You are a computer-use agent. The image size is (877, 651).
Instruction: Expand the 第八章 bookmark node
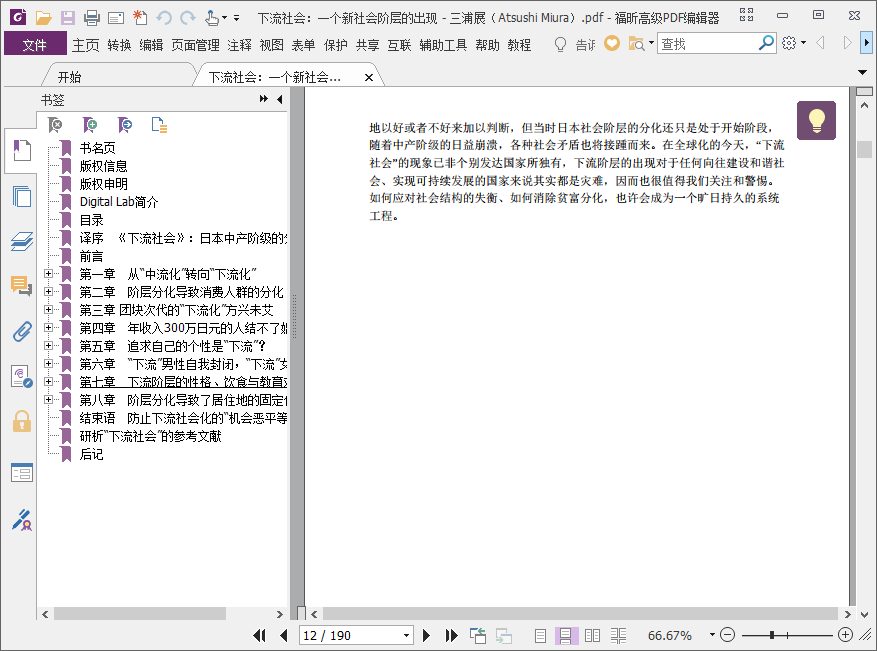[49, 399]
